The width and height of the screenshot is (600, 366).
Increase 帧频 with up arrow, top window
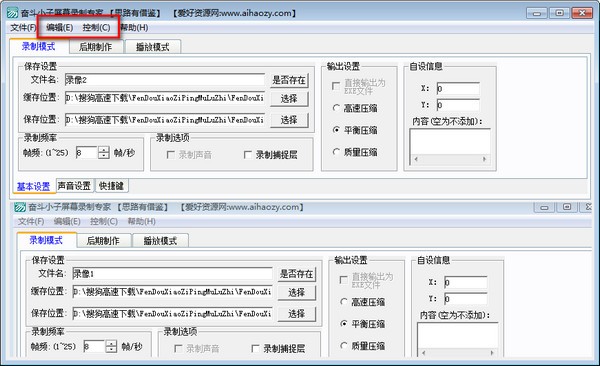pyautogui.click(x=104, y=150)
